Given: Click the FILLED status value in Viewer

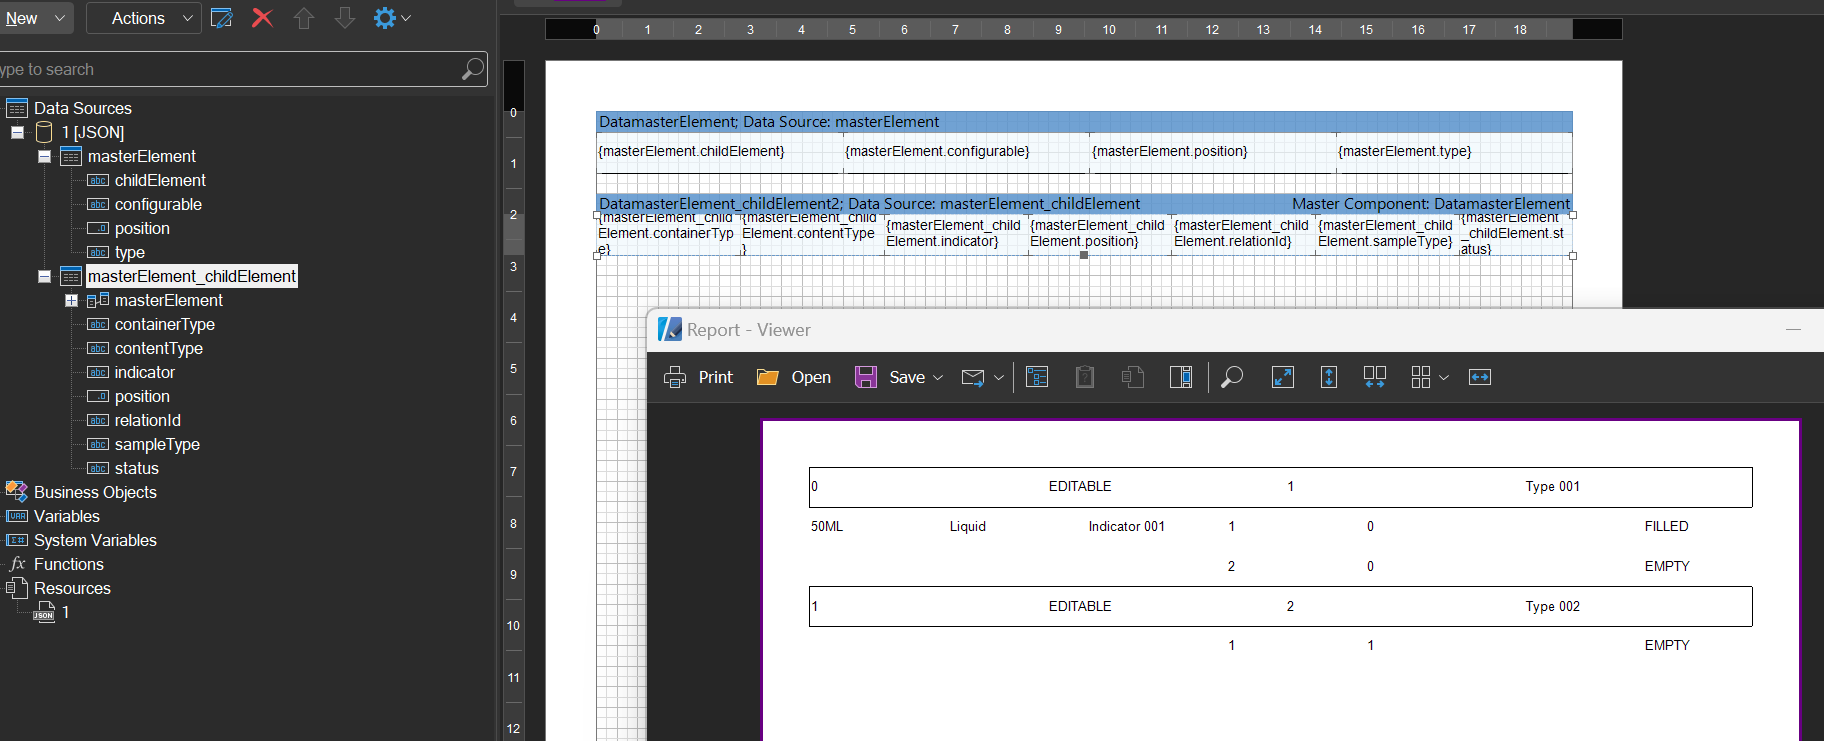Looking at the screenshot, I should coord(1666,526).
